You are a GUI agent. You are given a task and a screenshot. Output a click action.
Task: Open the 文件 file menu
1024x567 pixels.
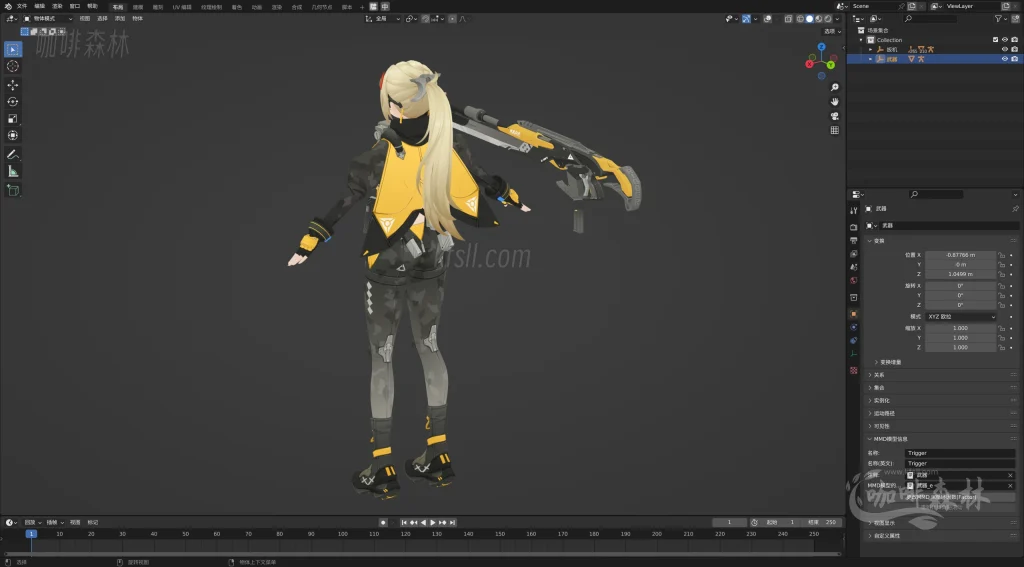point(22,7)
